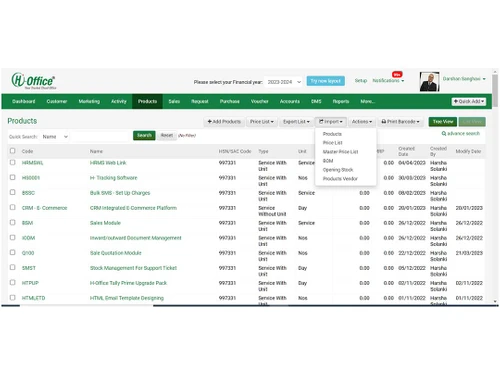The image size is (500, 375).
Task: Open Stock Management For Support Ticket product
Action: click(133, 268)
